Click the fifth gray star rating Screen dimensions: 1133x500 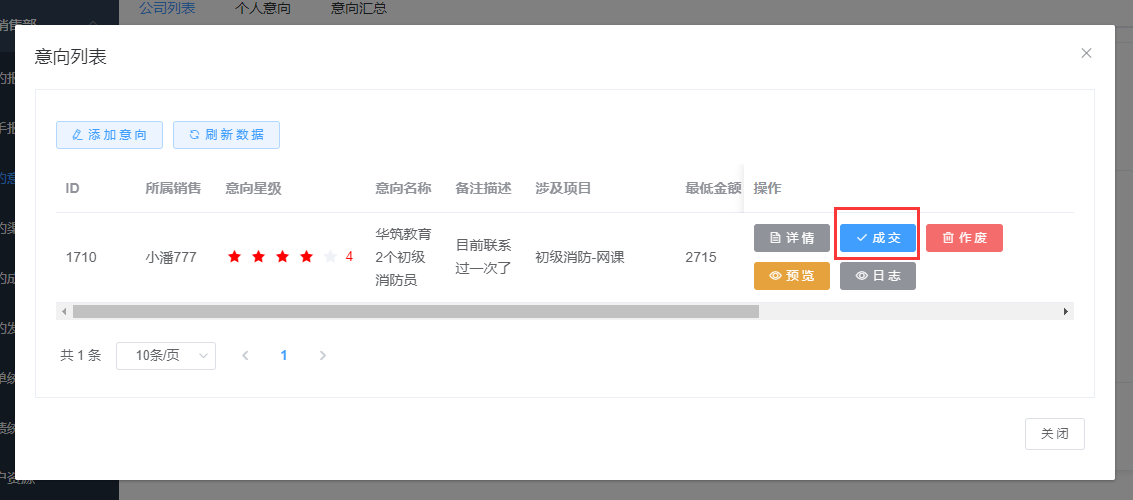[x=331, y=257]
